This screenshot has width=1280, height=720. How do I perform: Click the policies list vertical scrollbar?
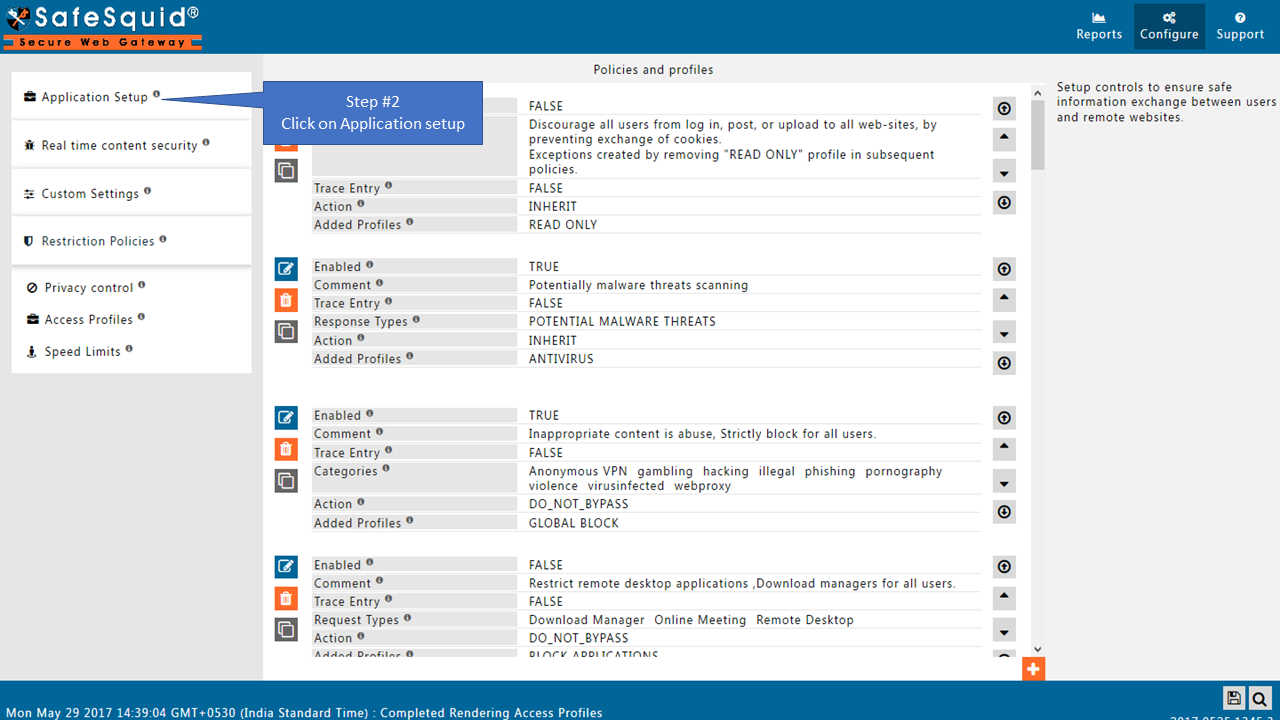pyautogui.click(x=1037, y=140)
